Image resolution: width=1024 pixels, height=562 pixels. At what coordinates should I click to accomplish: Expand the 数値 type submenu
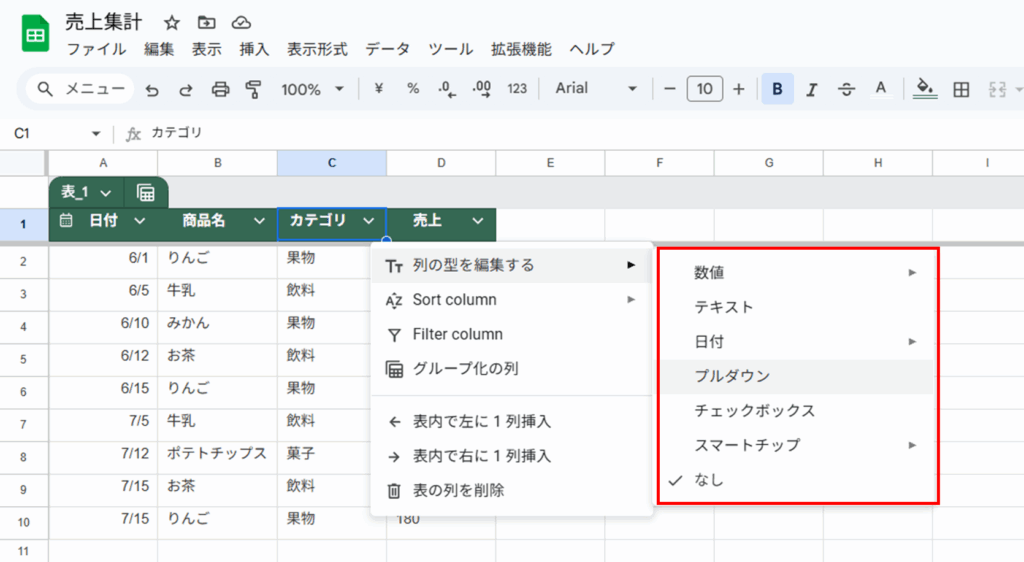pos(798,273)
